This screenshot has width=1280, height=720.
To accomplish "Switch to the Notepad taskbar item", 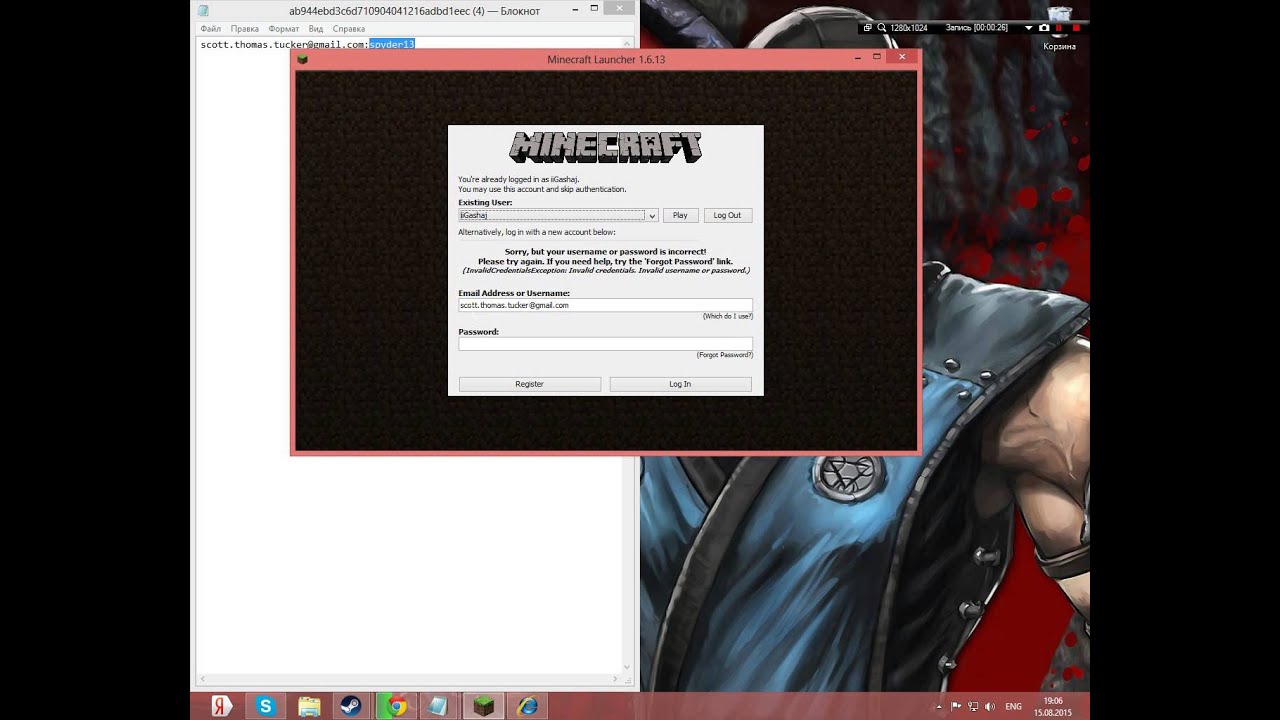I will (x=439, y=706).
